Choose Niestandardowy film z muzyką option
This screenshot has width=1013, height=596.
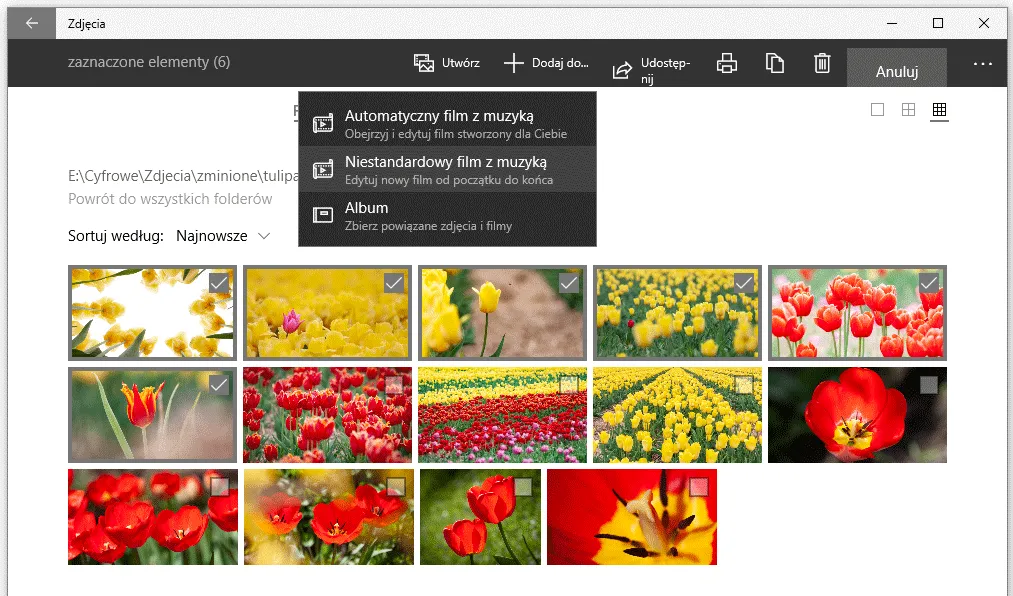coord(447,169)
